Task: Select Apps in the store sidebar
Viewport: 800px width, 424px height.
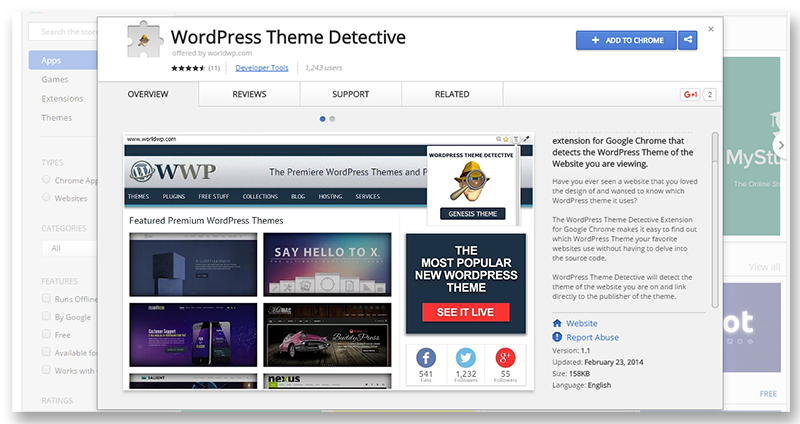Action: pyautogui.click(x=63, y=60)
